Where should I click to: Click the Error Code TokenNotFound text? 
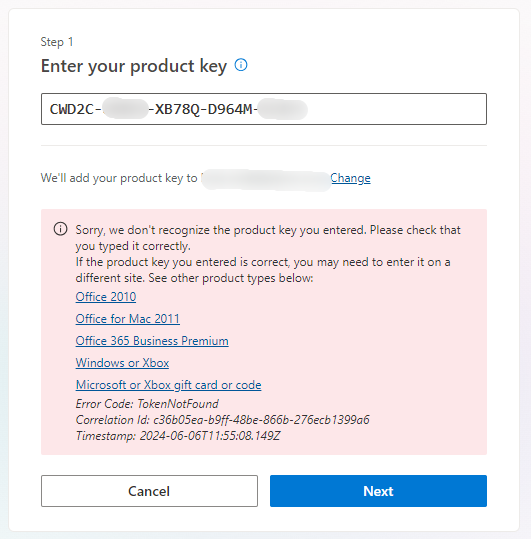147,404
